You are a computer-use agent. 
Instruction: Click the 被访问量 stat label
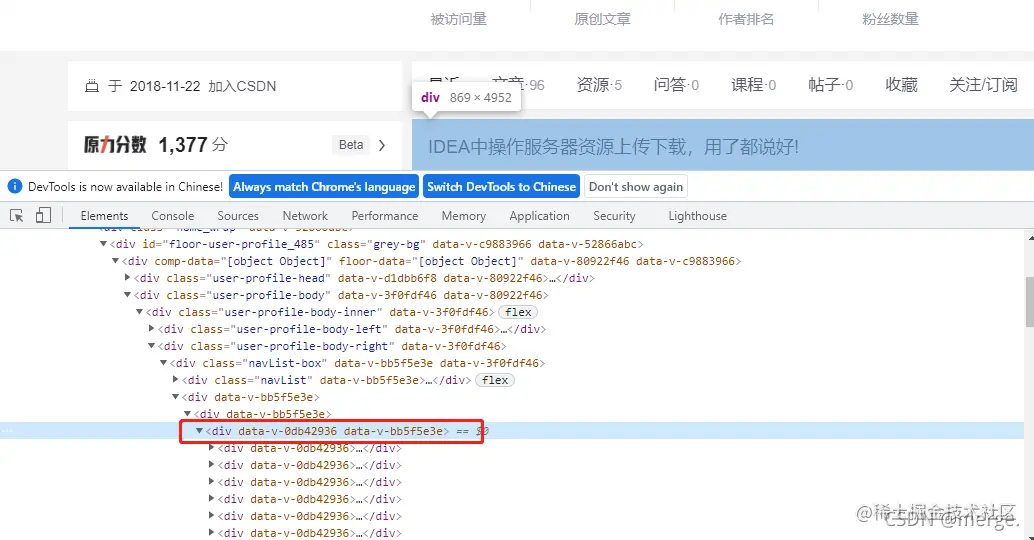(458, 19)
